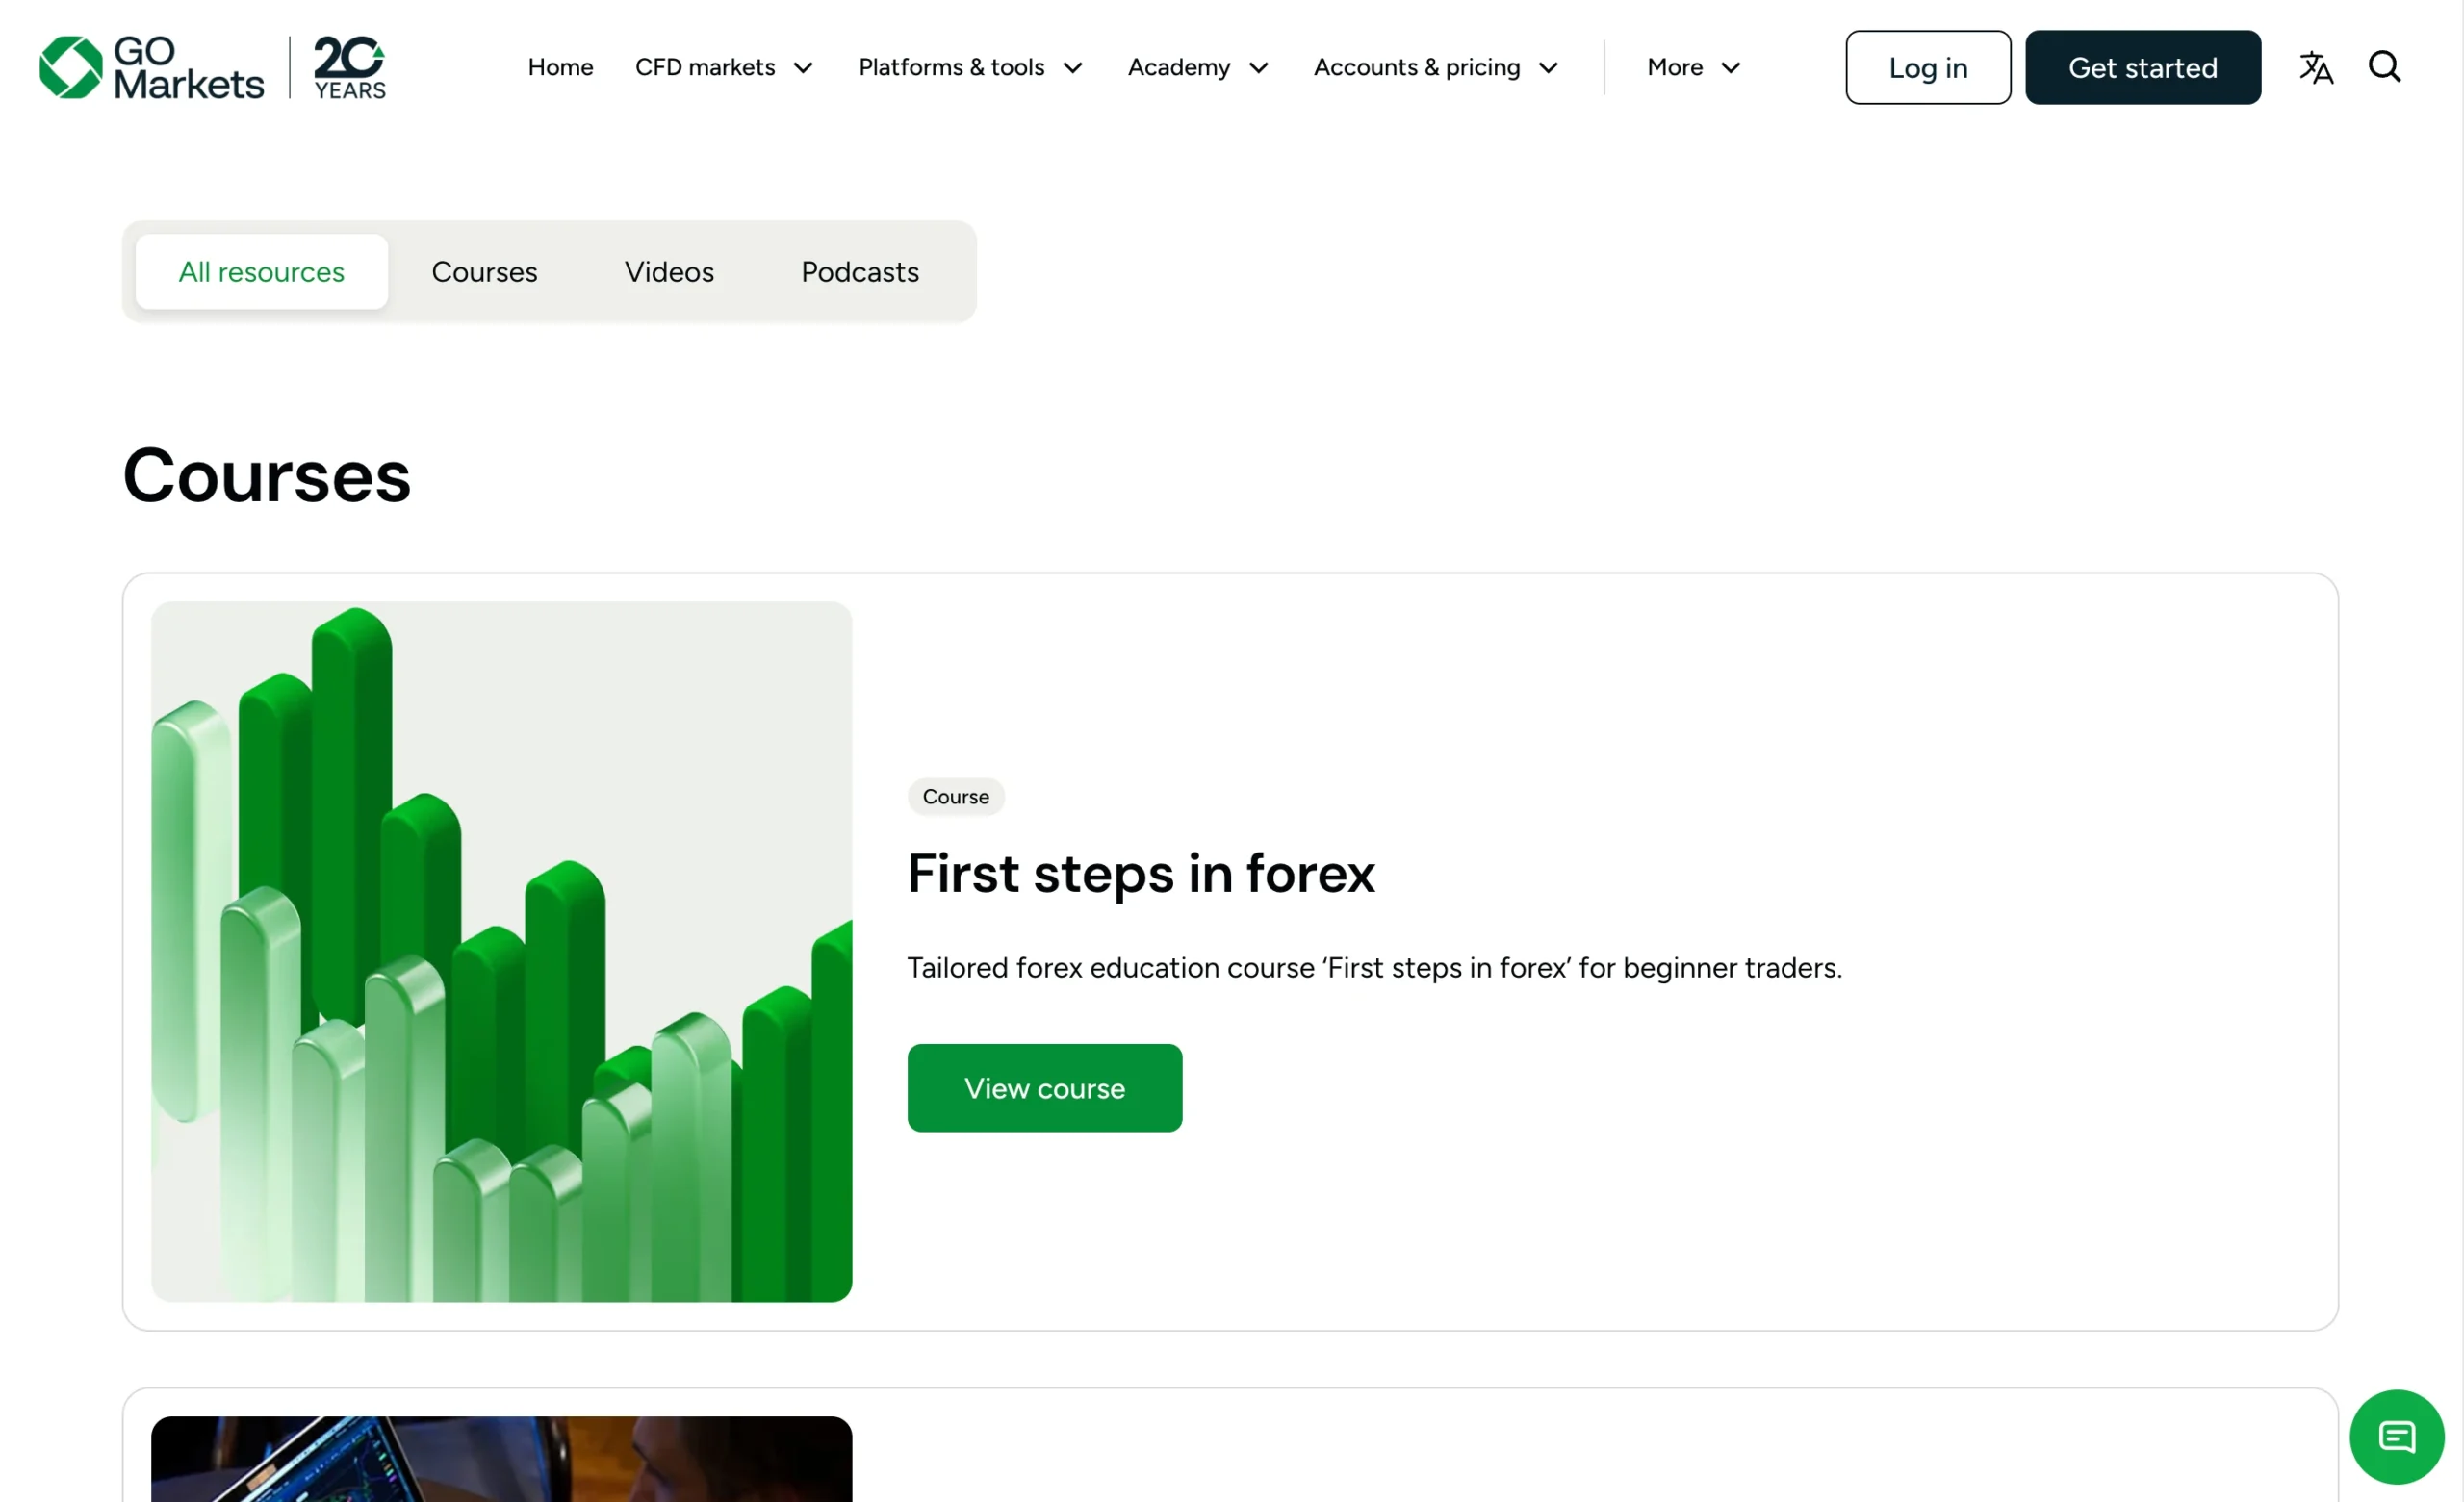The height and width of the screenshot is (1502, 2464).
Task: Open the First steps in forex title
Action: pyautogui.click(x=1141, y=874)
